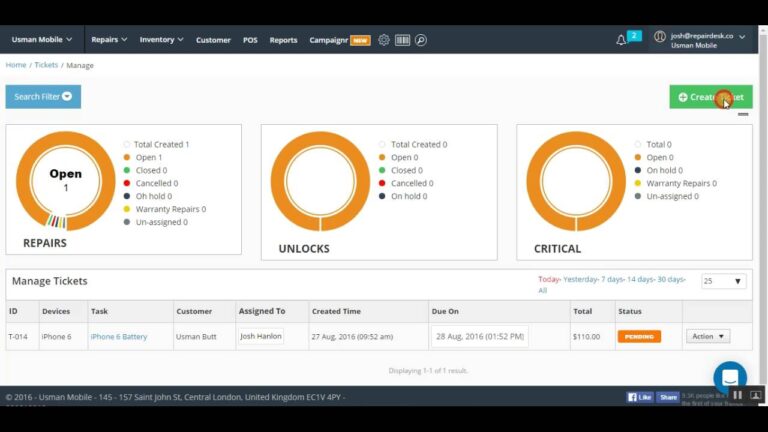Open the iPhone 6 Battery task link
Image resolution: width=768 pixels, height=432 pixels.
pyautogui.click(x=119, y=336)
